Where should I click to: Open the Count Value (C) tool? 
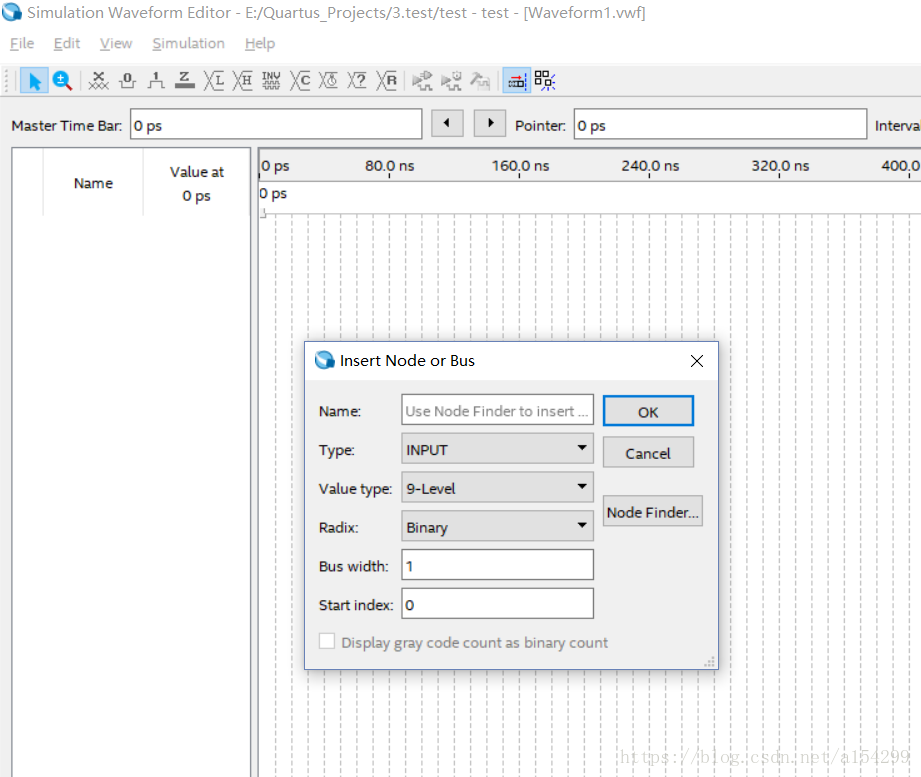pos(300,80)
